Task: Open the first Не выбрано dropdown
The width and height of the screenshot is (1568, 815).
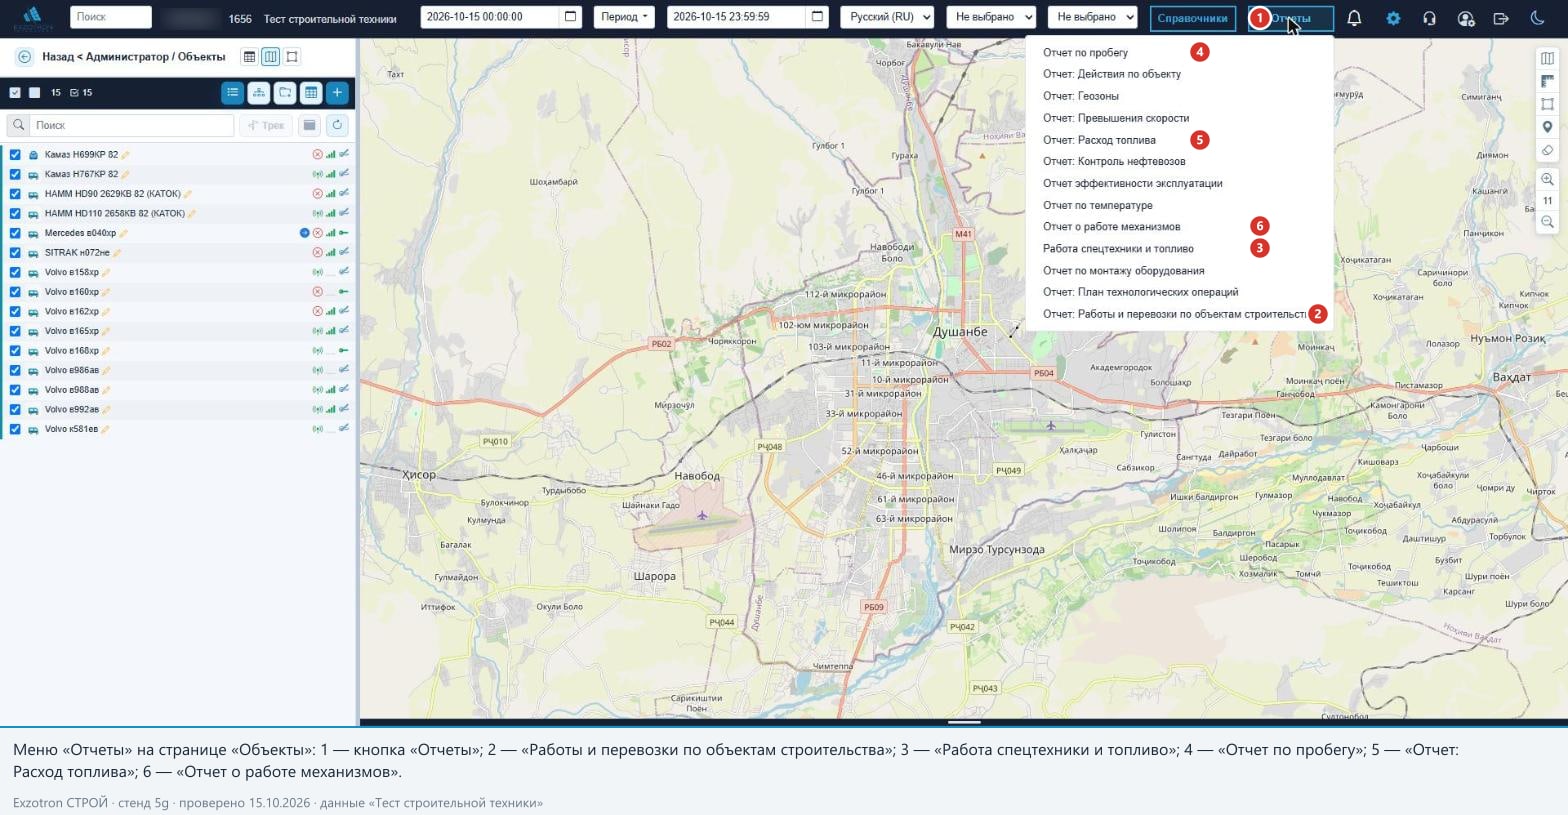Action: pos(991,17)
